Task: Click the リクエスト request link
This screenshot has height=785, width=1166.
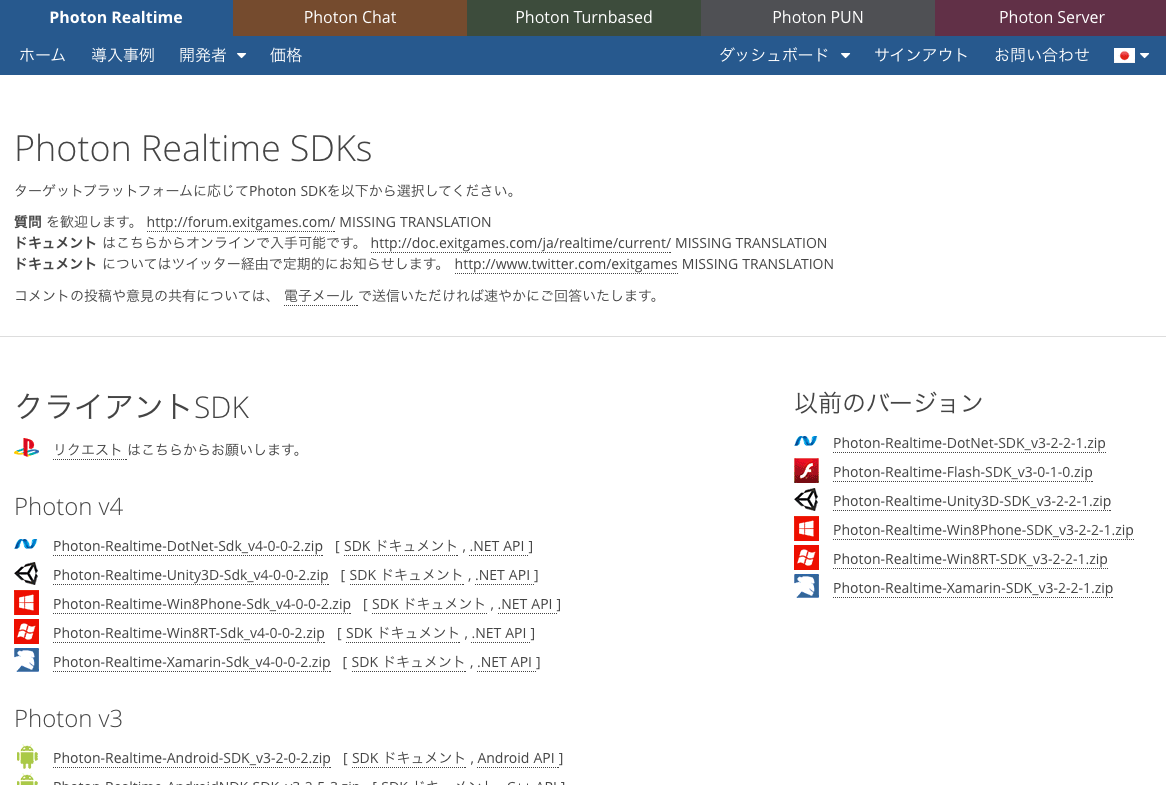Action: pyautogui.click(x=87, y=450)
